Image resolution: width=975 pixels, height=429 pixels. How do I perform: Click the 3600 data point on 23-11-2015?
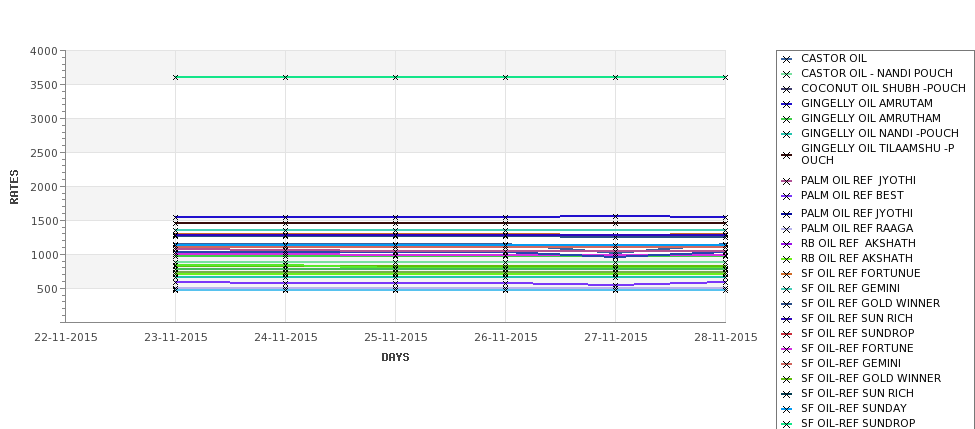(175, 77)
